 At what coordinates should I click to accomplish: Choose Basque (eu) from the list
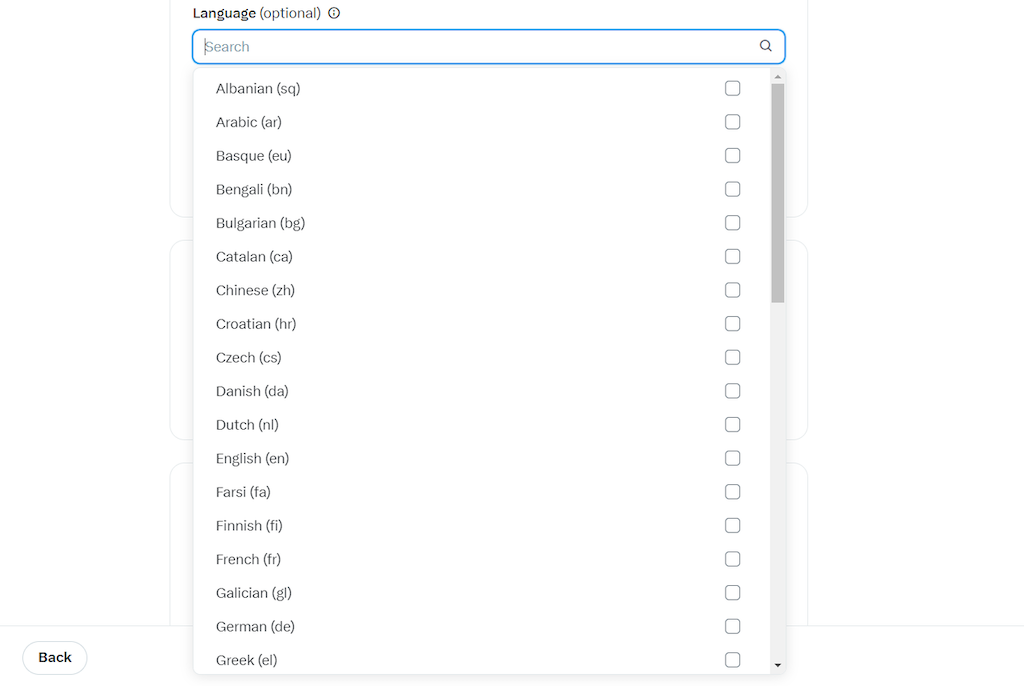[482, 155]
